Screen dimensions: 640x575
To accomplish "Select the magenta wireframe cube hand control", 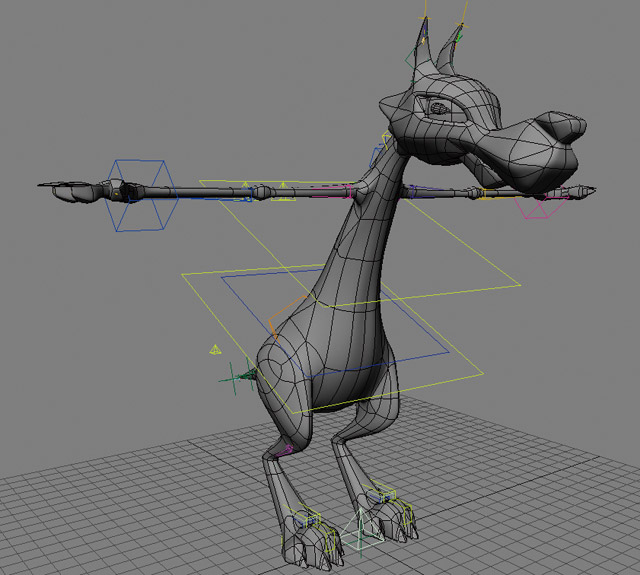I will click(541, 203).
